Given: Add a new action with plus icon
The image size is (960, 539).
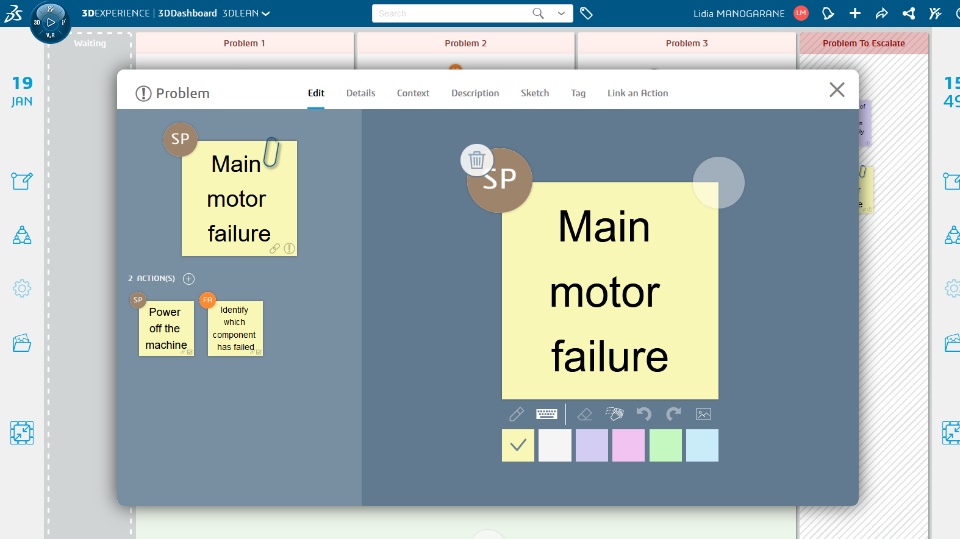Looking at the screenshot, I should (x=189, y=279).
